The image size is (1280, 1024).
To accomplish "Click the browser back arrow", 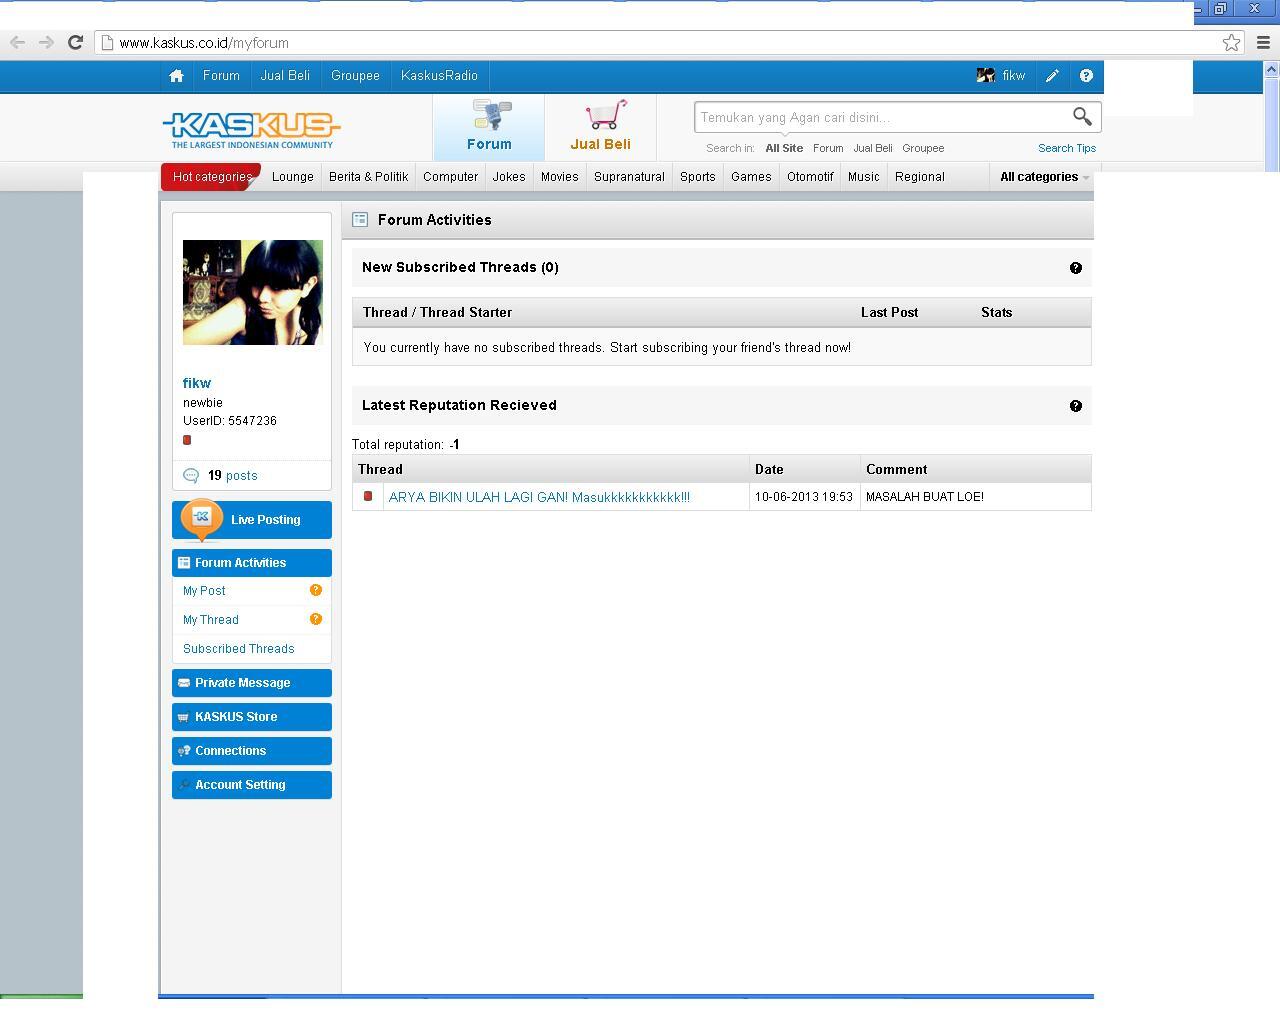I will click(x=17, y=42).
